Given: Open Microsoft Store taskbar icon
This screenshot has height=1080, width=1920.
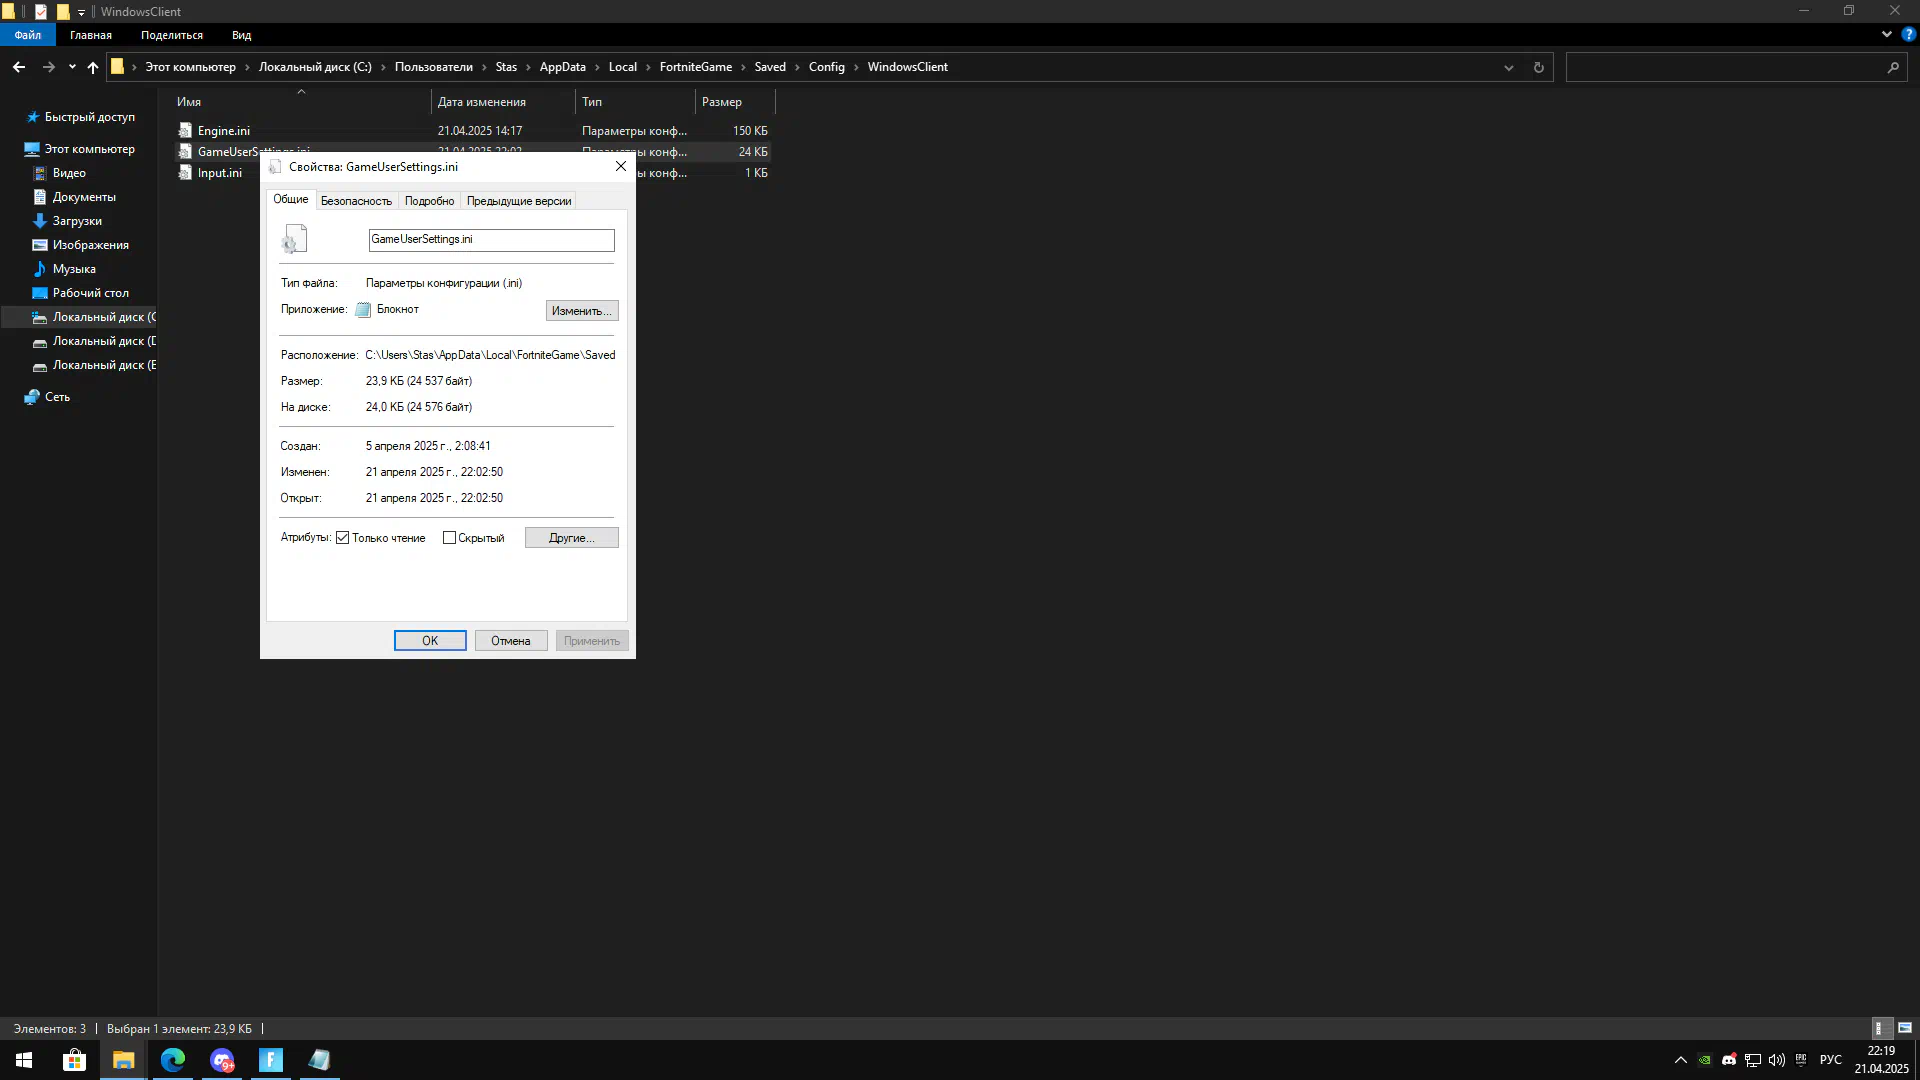Looking at the screenshot, I should click(74, 1060).
